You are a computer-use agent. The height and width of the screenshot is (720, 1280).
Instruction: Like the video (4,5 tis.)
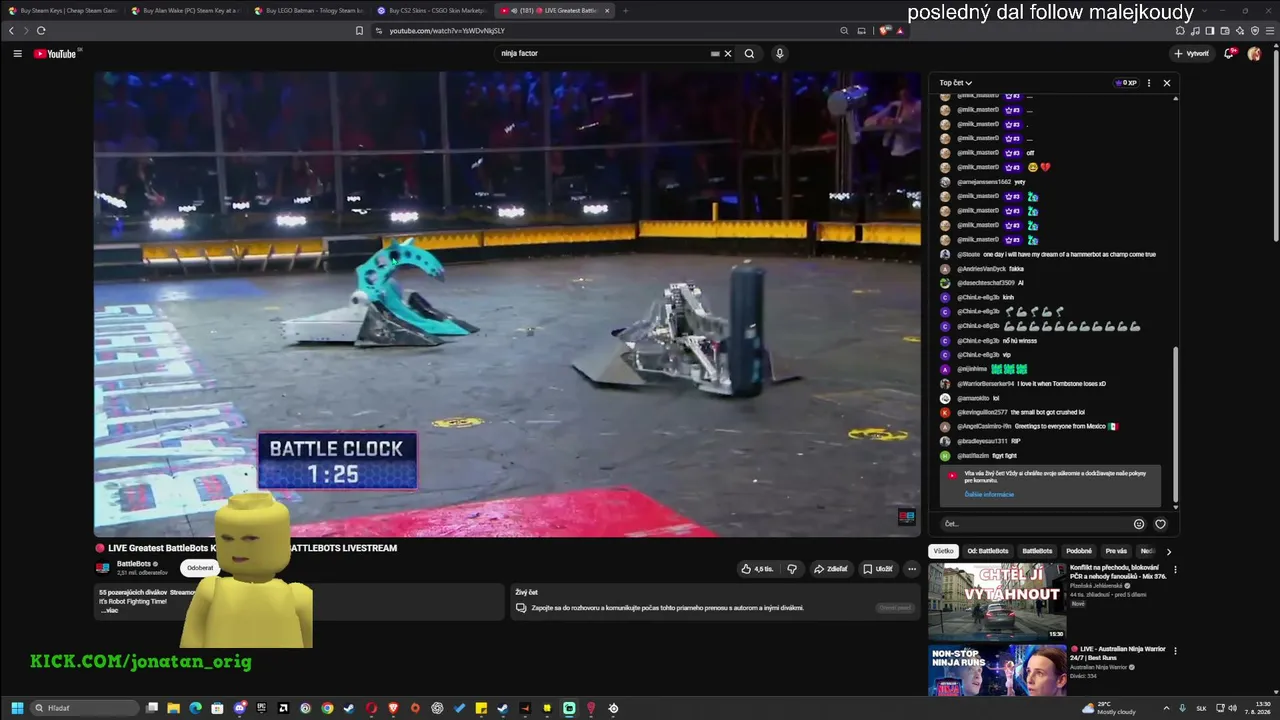(757, 569)
